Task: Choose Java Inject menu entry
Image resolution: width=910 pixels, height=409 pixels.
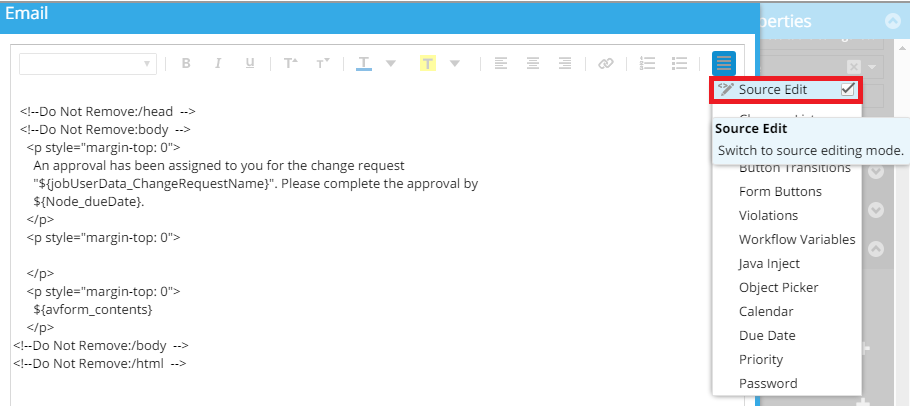Action: [x=769, y=263]
